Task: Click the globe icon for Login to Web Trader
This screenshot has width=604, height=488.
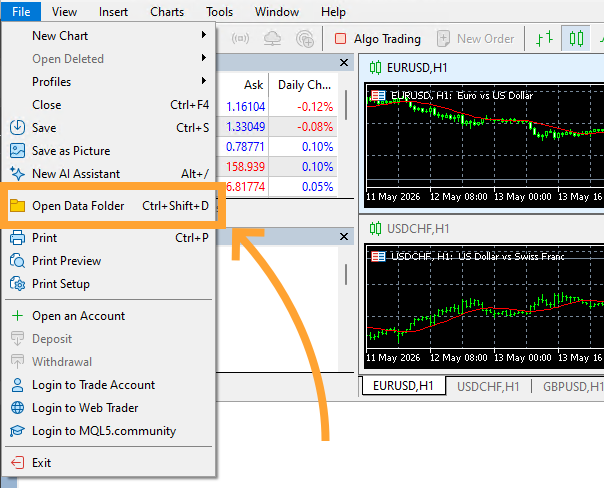Action: tap(17, 408)
